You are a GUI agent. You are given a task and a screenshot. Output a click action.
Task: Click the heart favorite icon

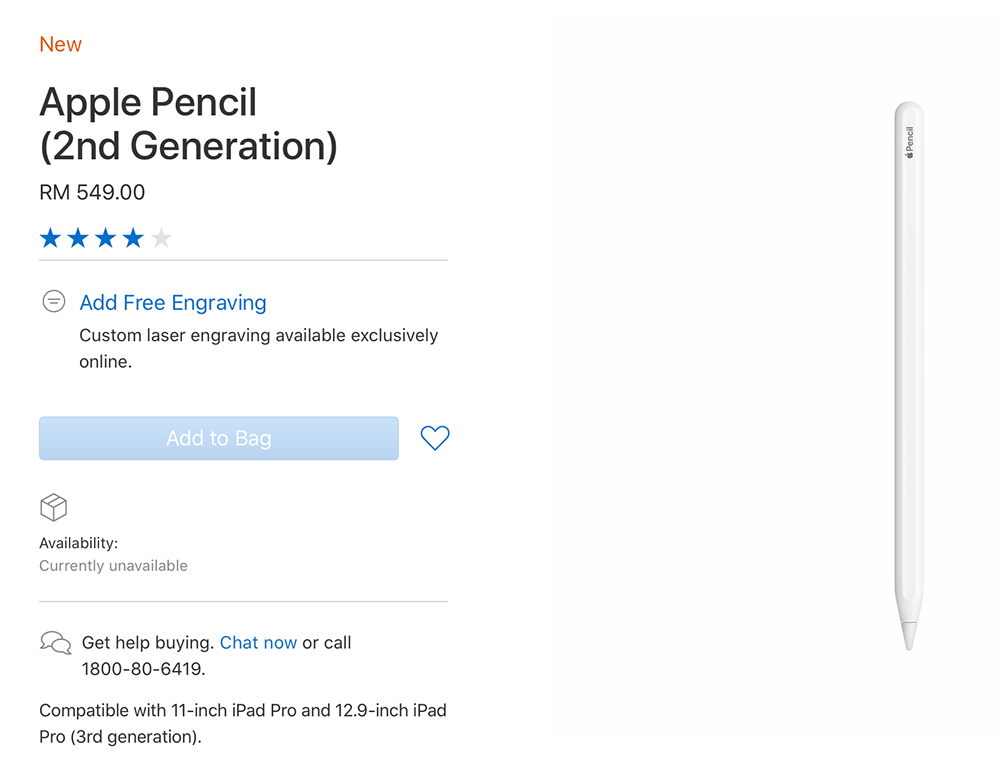pos(435,438)
